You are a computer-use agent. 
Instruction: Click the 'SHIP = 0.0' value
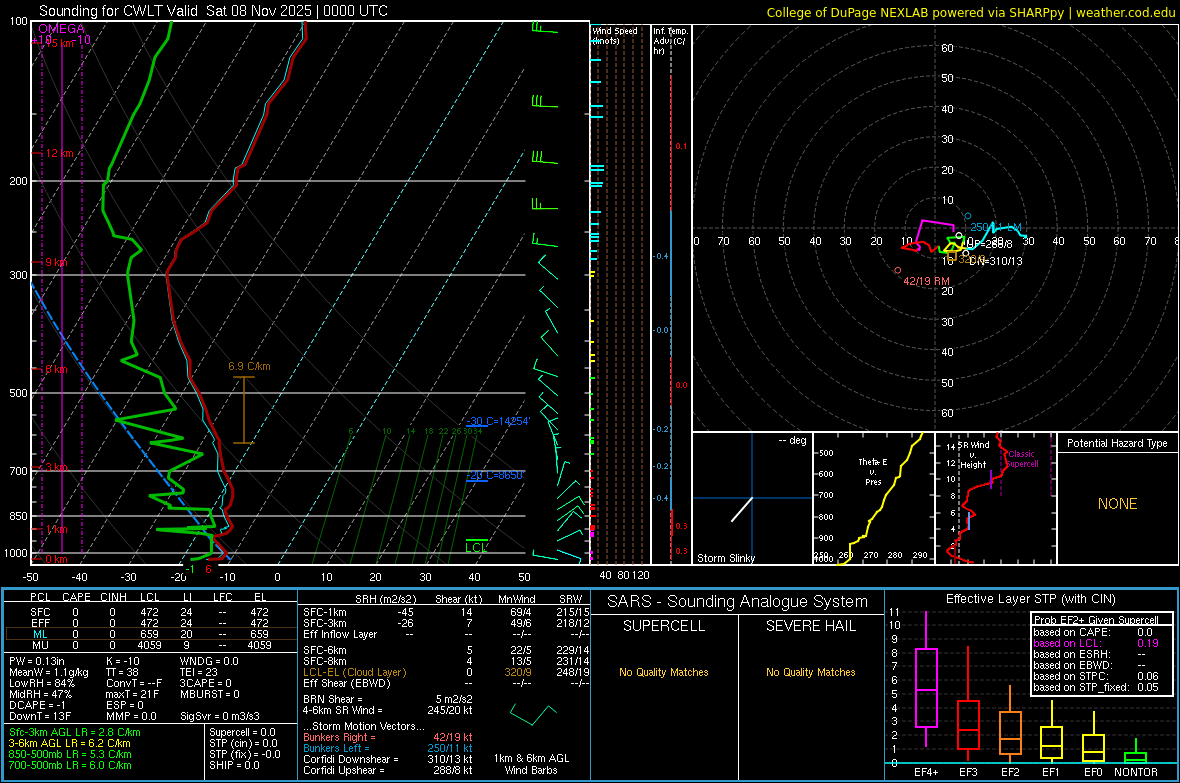tap(234, 765)
